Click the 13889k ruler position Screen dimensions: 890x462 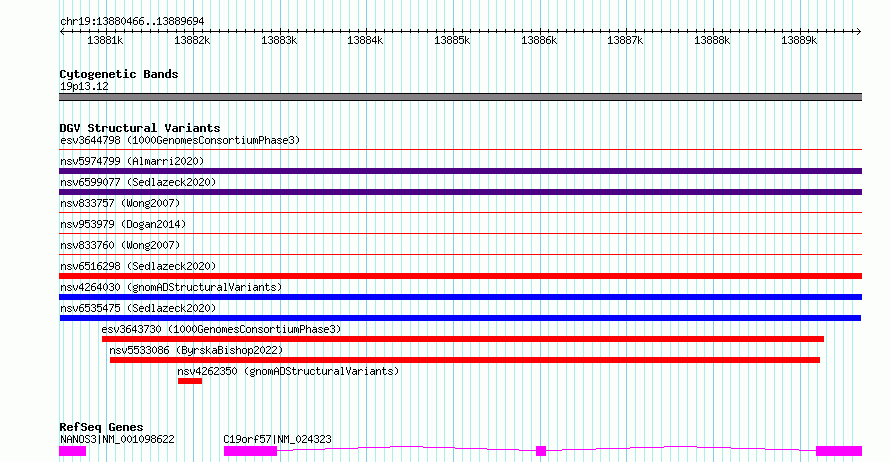tap(799, 40)
